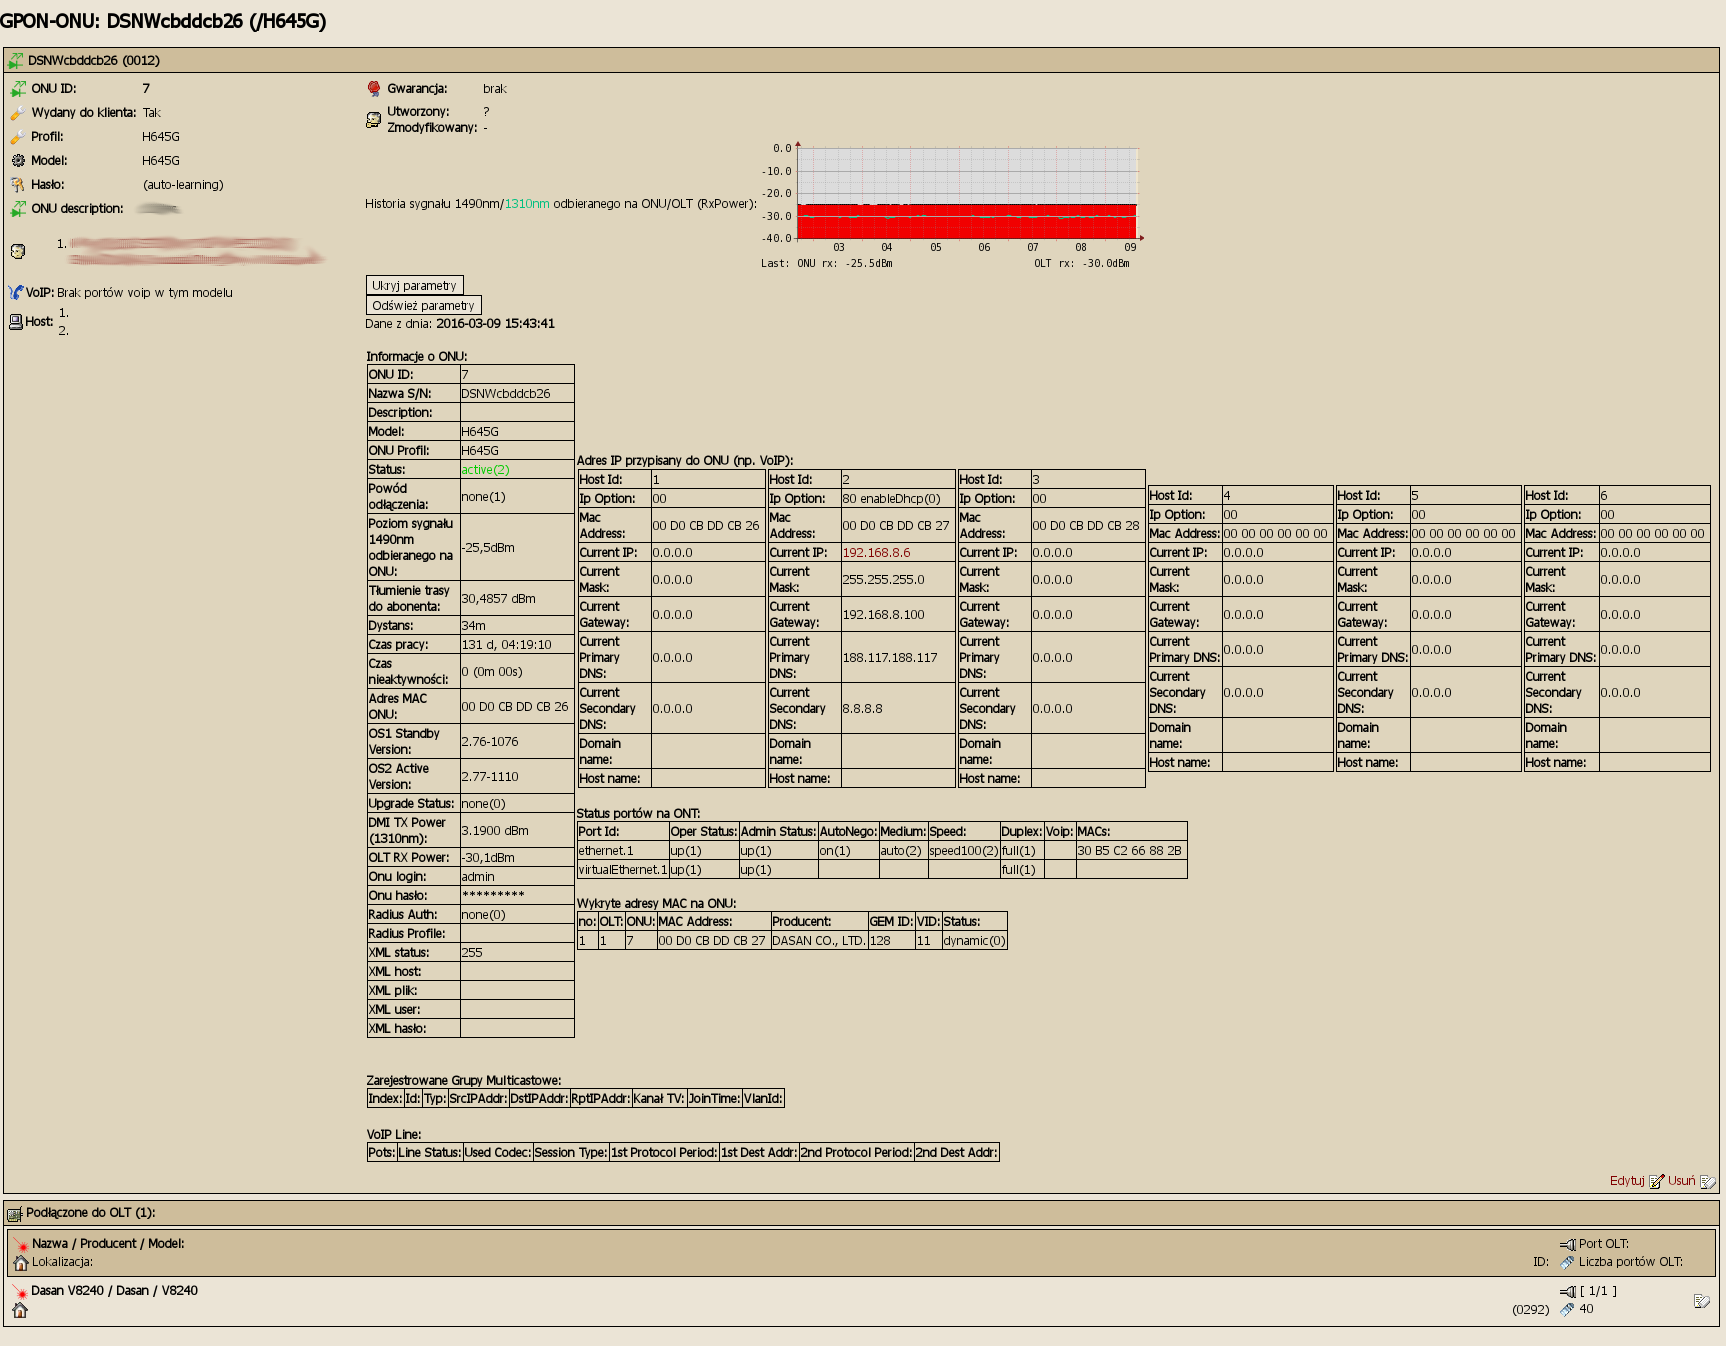1726x1346 pixels.
Task: Click OS1 Standby Version value 2.76-1076
Action: click(490, 742)
